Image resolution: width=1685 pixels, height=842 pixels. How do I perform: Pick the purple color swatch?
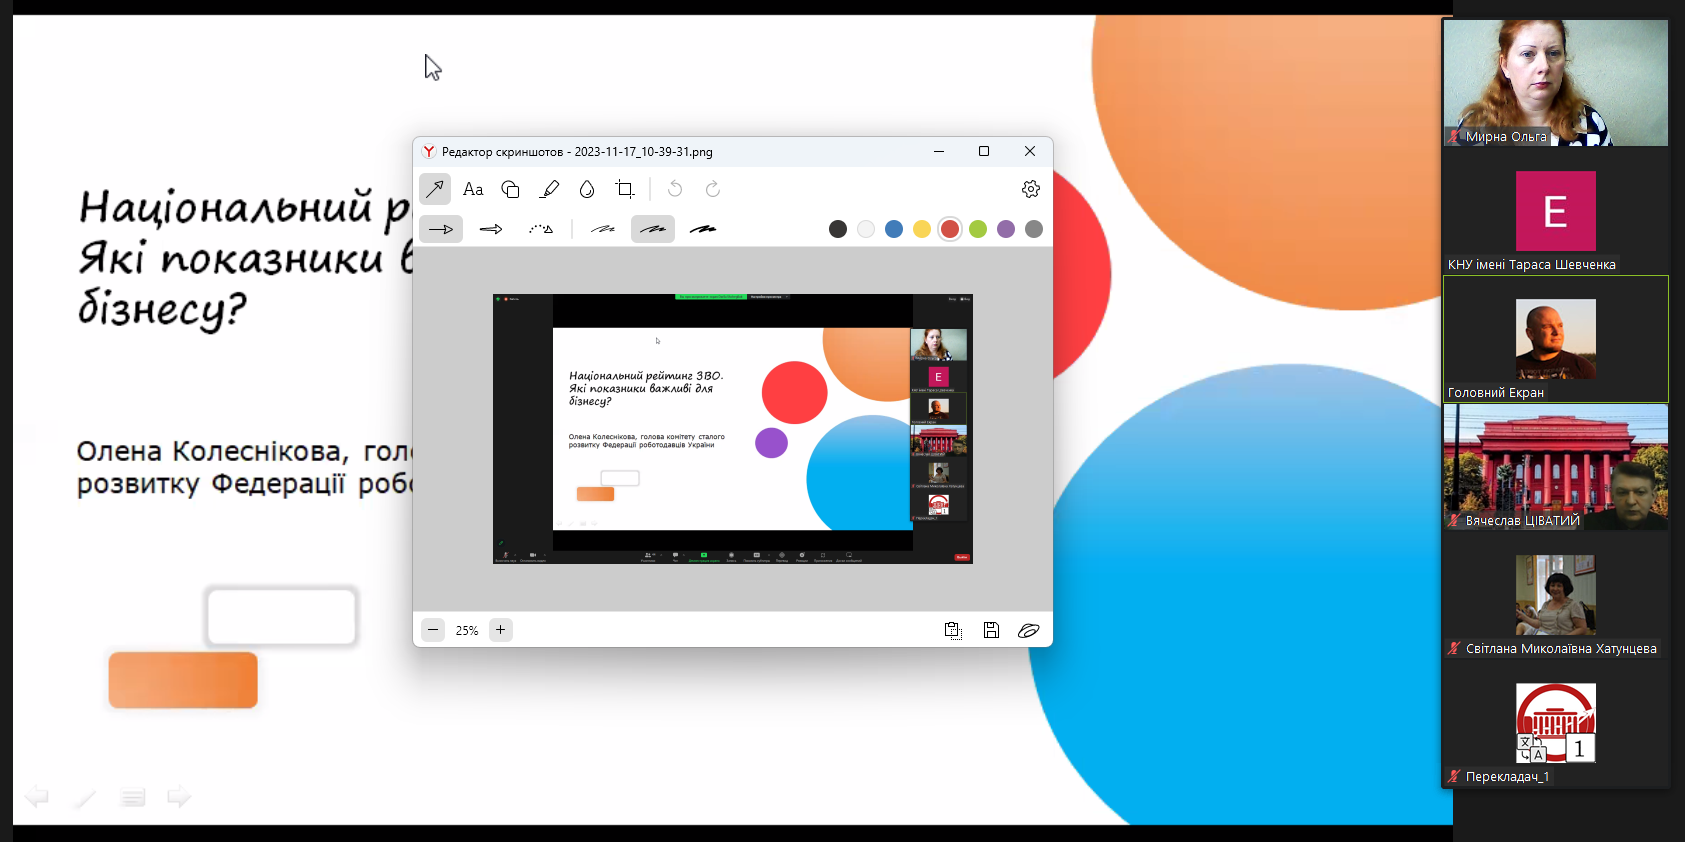click(1006, 229)
